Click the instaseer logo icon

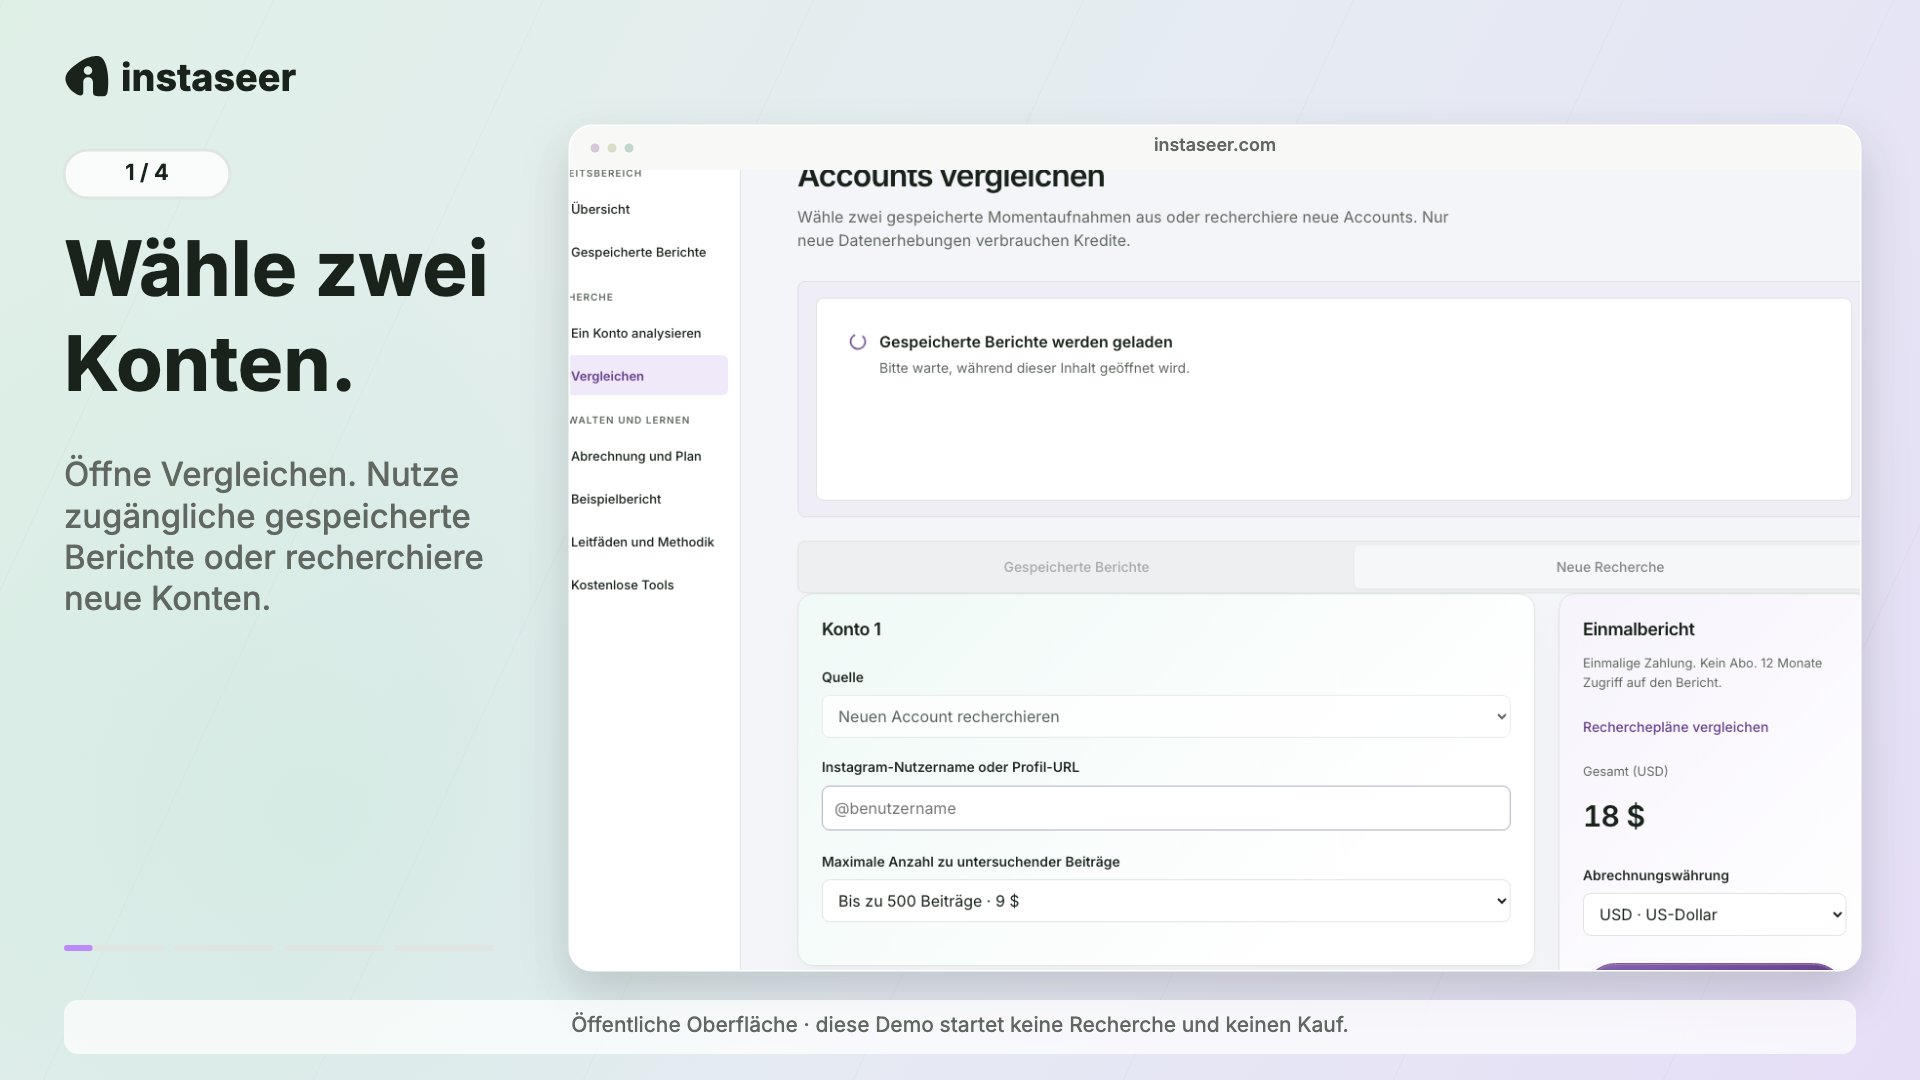[x=87, y=77]
